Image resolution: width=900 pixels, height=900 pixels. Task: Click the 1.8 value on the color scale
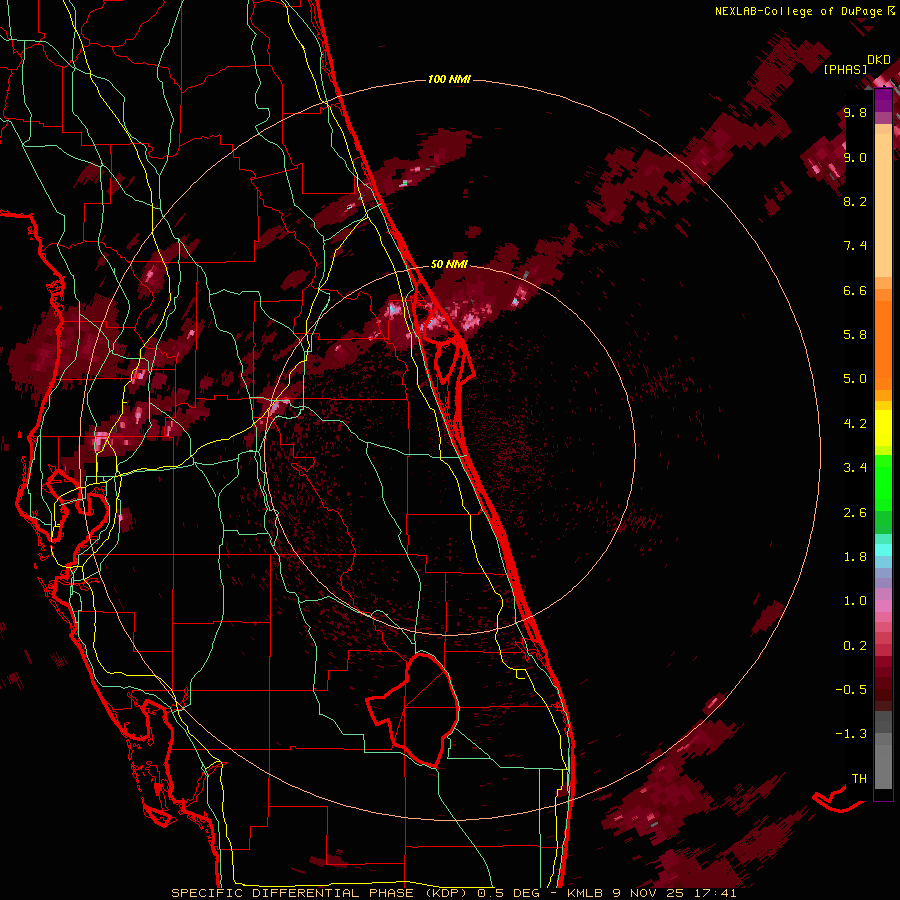[x=855, y=557]
